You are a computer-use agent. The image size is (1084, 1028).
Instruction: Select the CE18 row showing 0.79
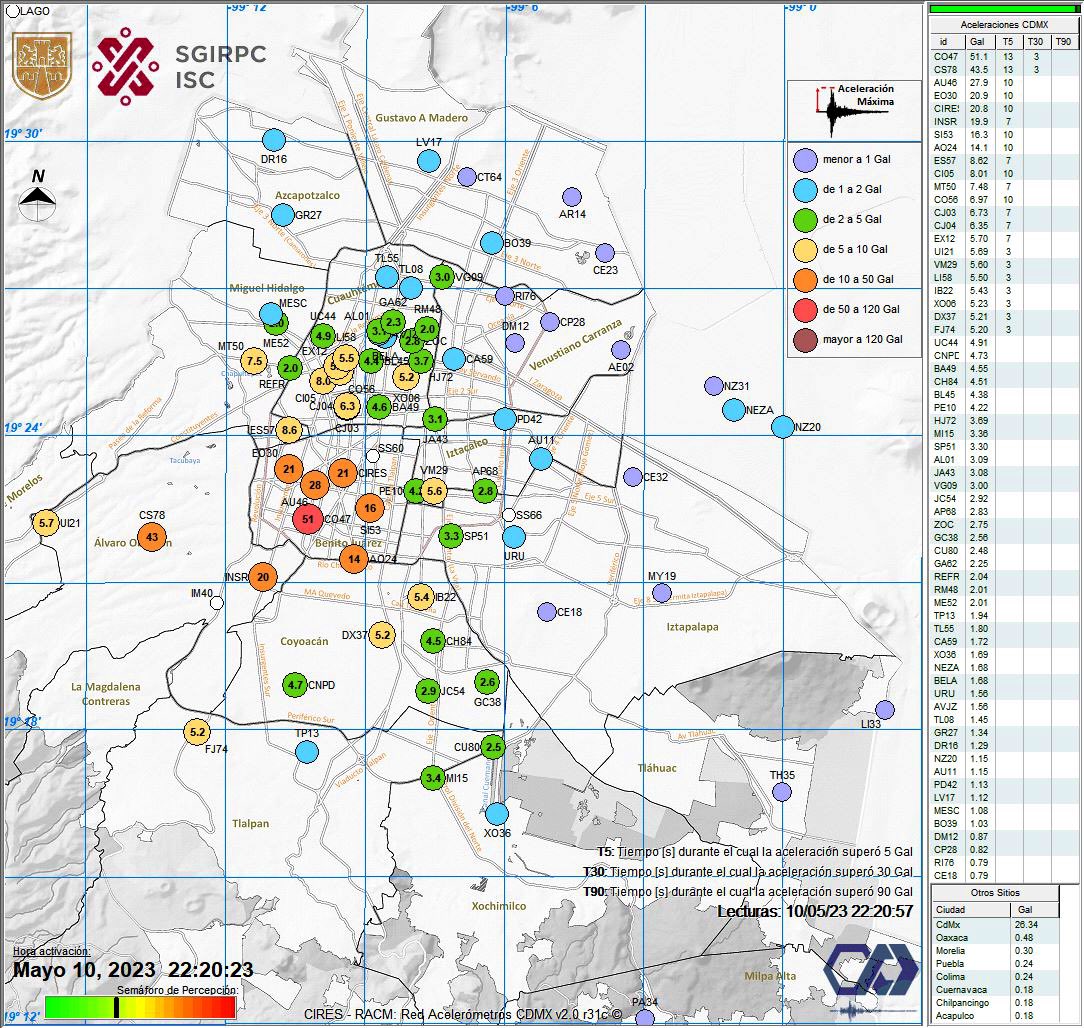(1003, 875)
